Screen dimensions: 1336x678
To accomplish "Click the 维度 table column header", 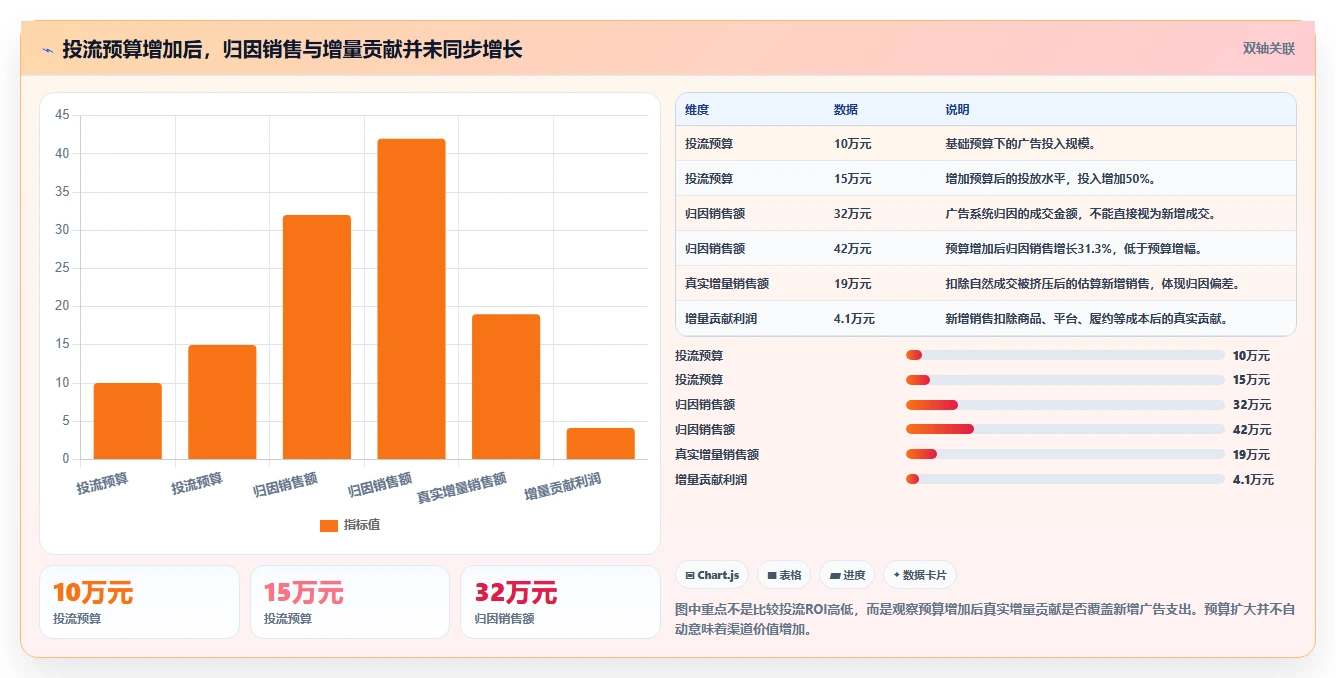I will pyautogui.click(x=697, y=110).
